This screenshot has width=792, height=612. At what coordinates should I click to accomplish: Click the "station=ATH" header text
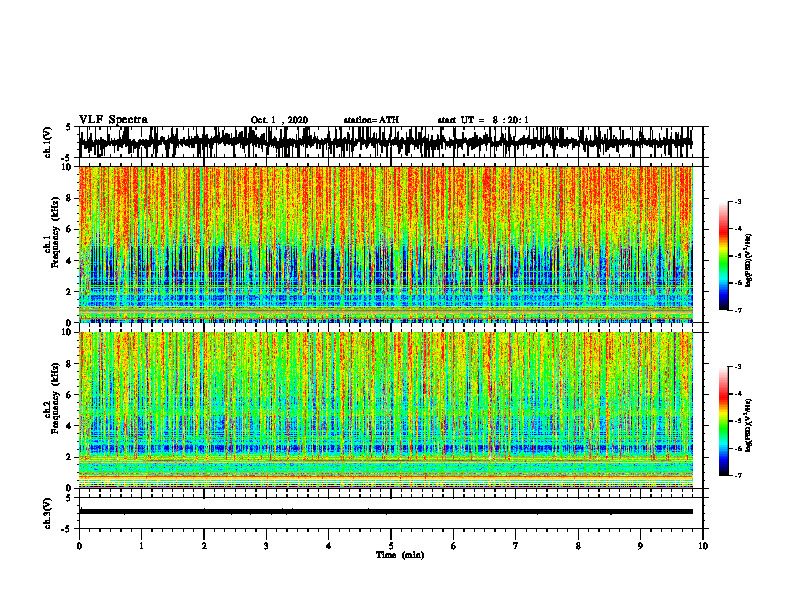371,120
